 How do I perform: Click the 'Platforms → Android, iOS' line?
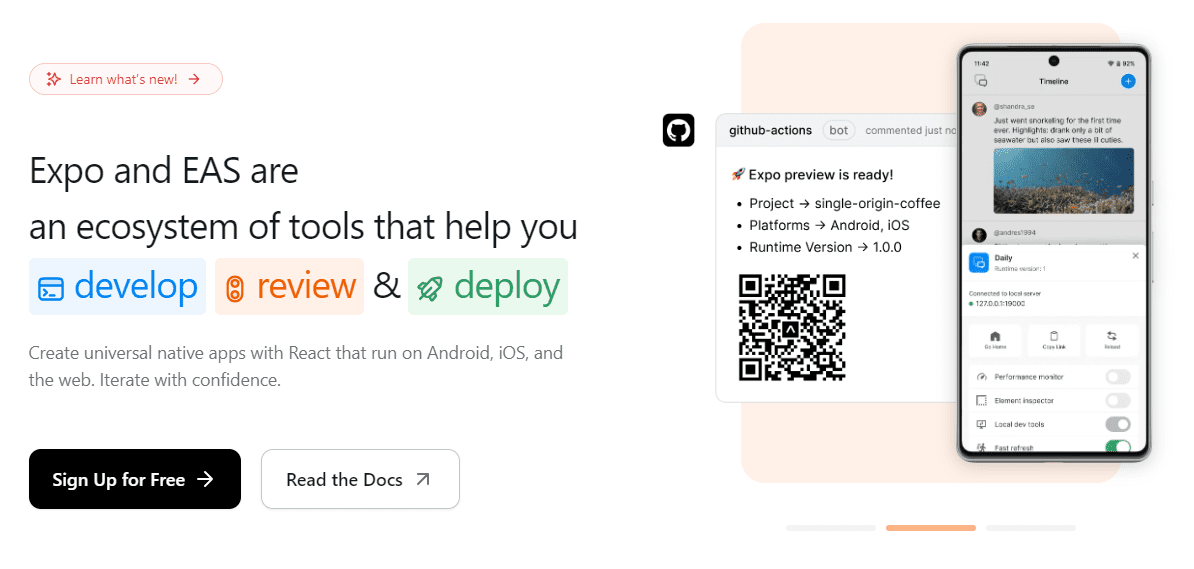829,225
